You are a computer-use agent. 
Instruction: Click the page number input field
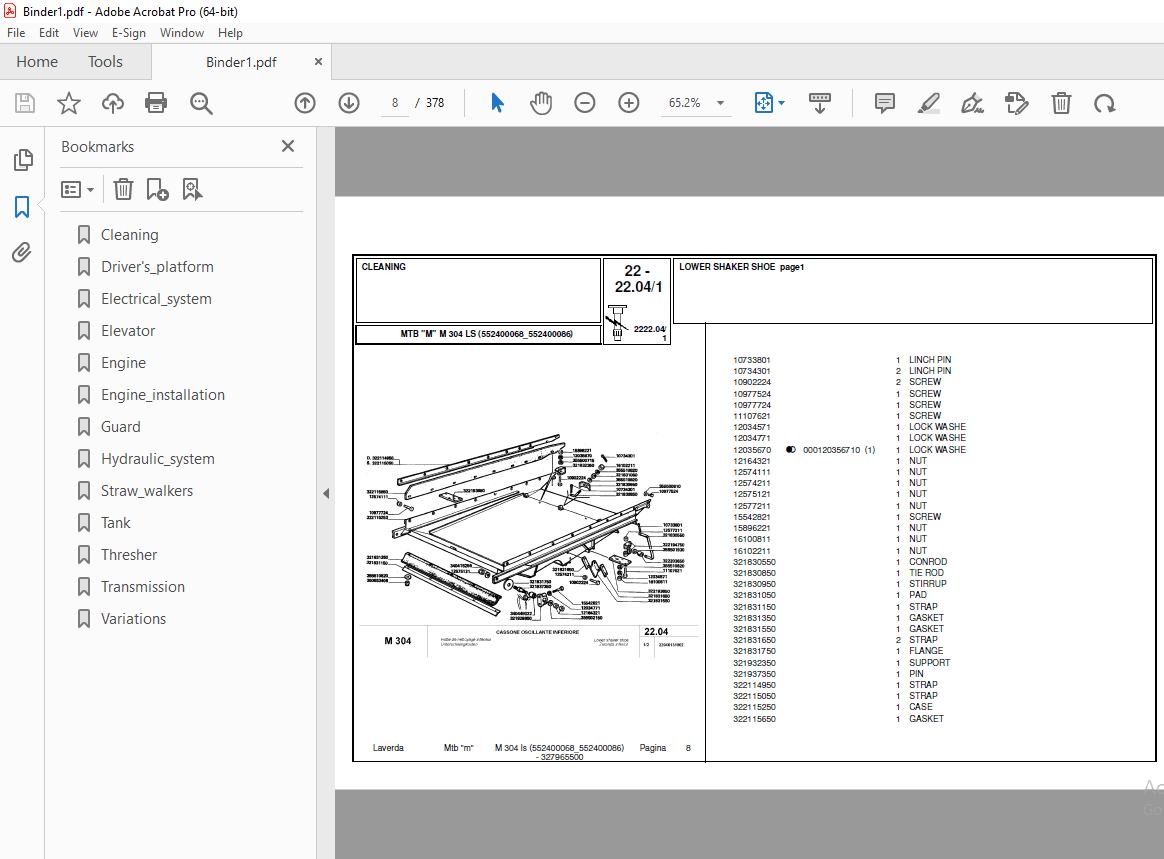coord(394,103)
